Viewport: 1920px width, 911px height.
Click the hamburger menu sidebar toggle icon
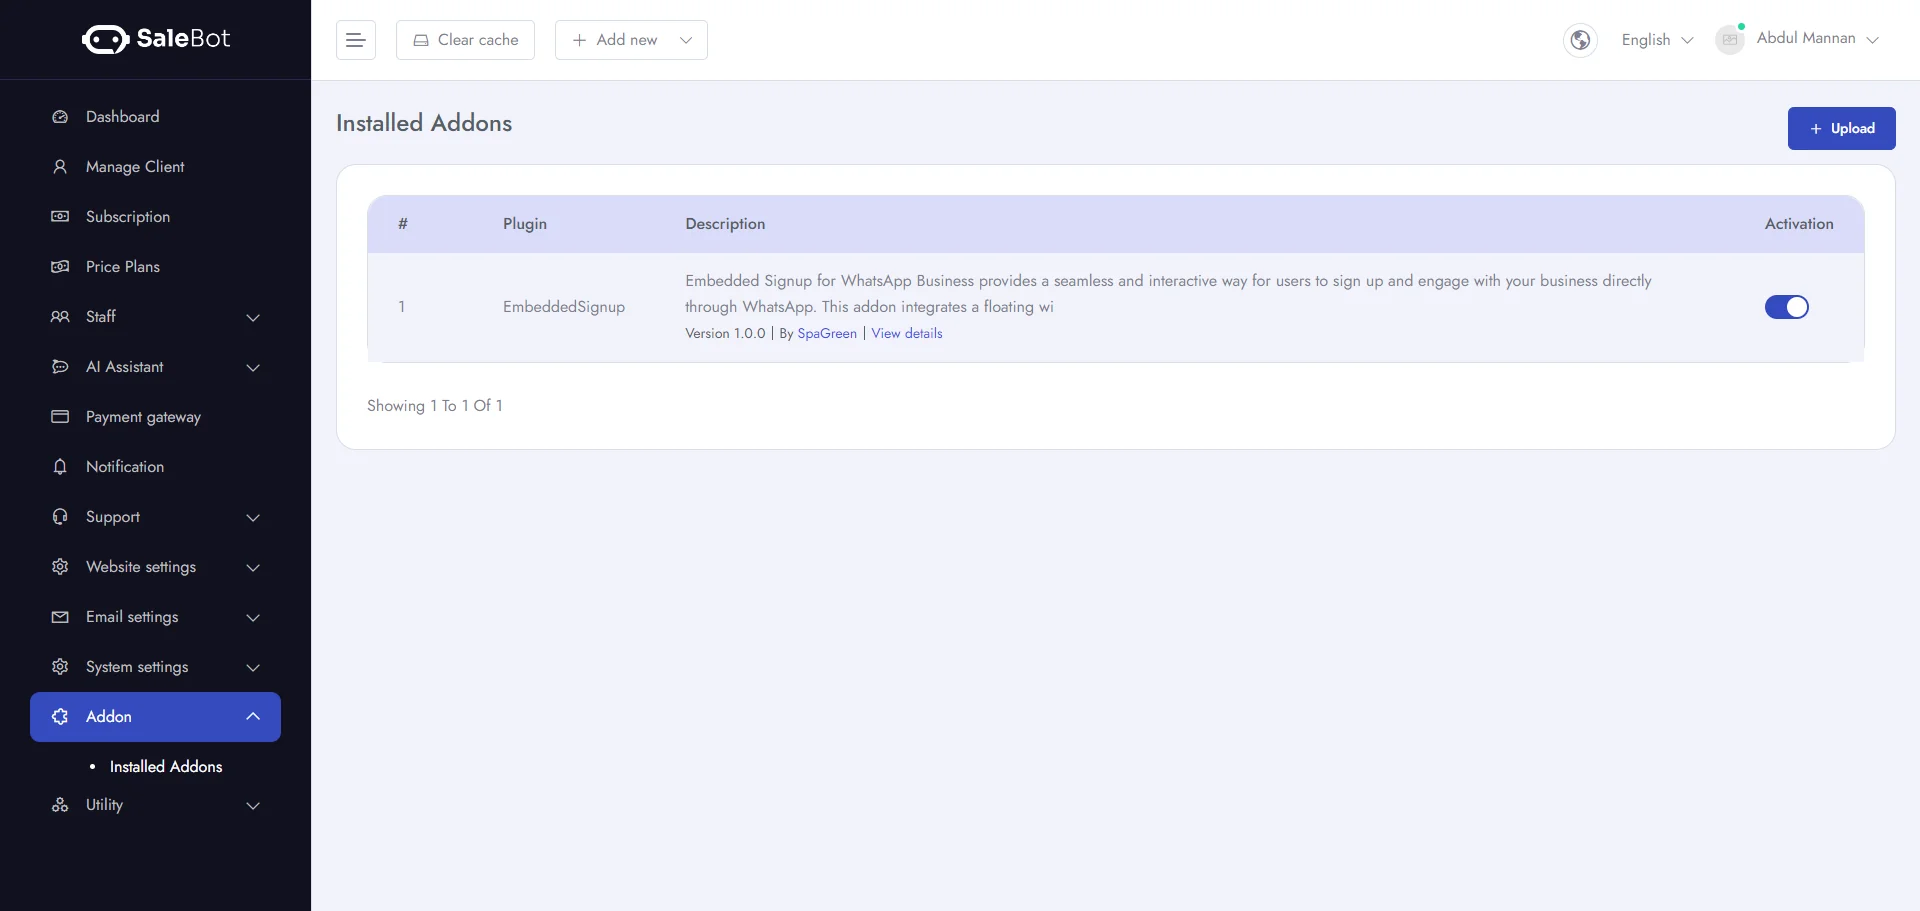tap(355, 40)
